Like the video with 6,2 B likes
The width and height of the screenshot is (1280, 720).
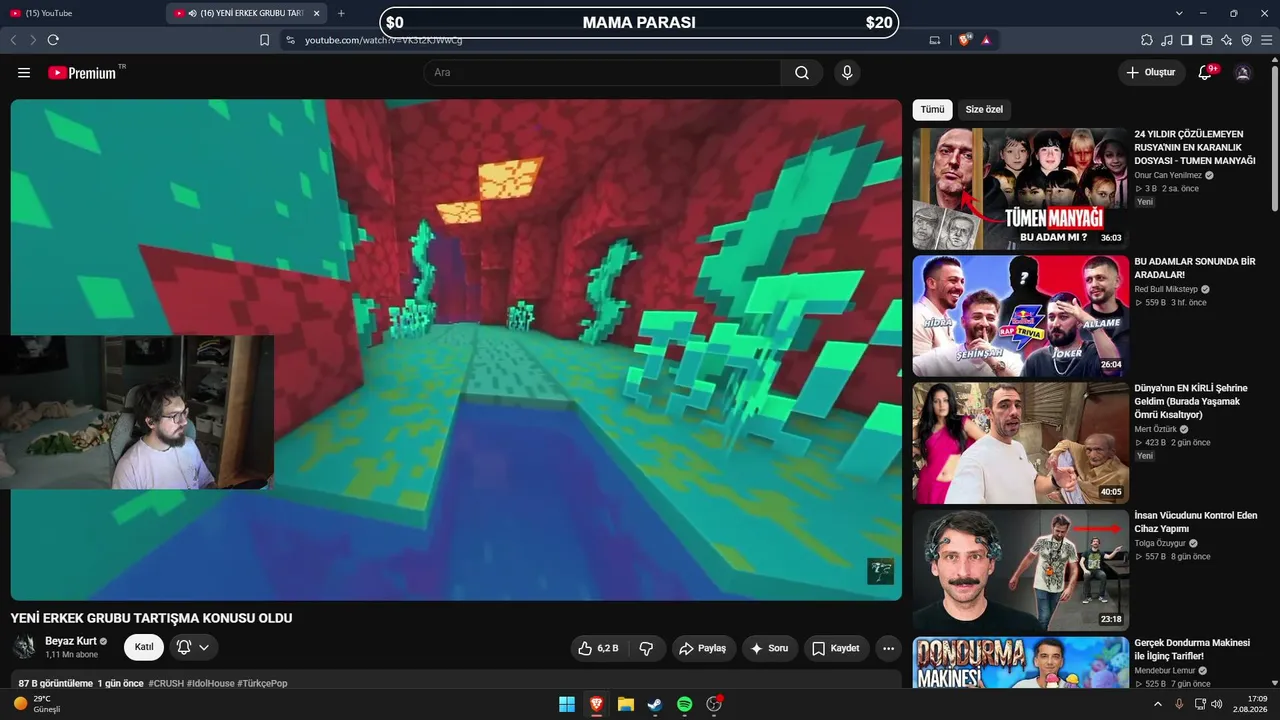point(598,648)
